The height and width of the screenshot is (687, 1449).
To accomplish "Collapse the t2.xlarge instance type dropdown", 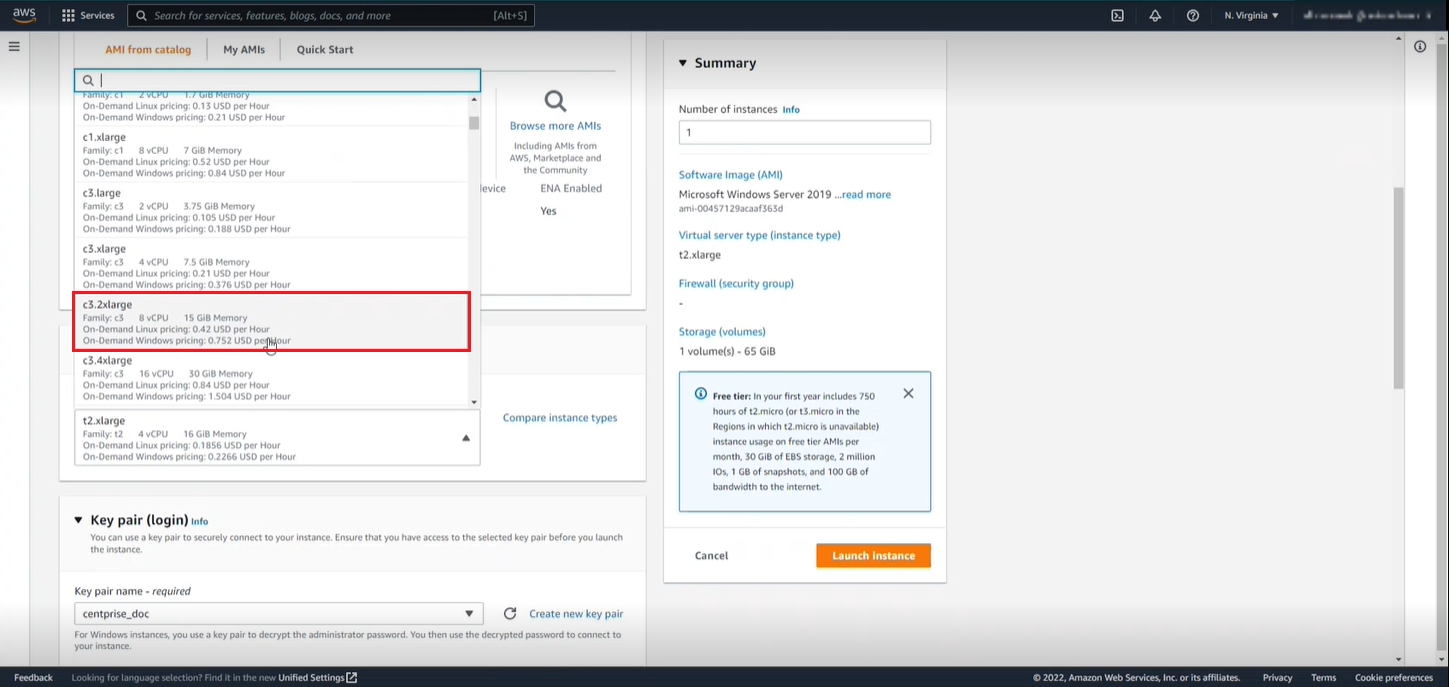I will tap(277, 438).
